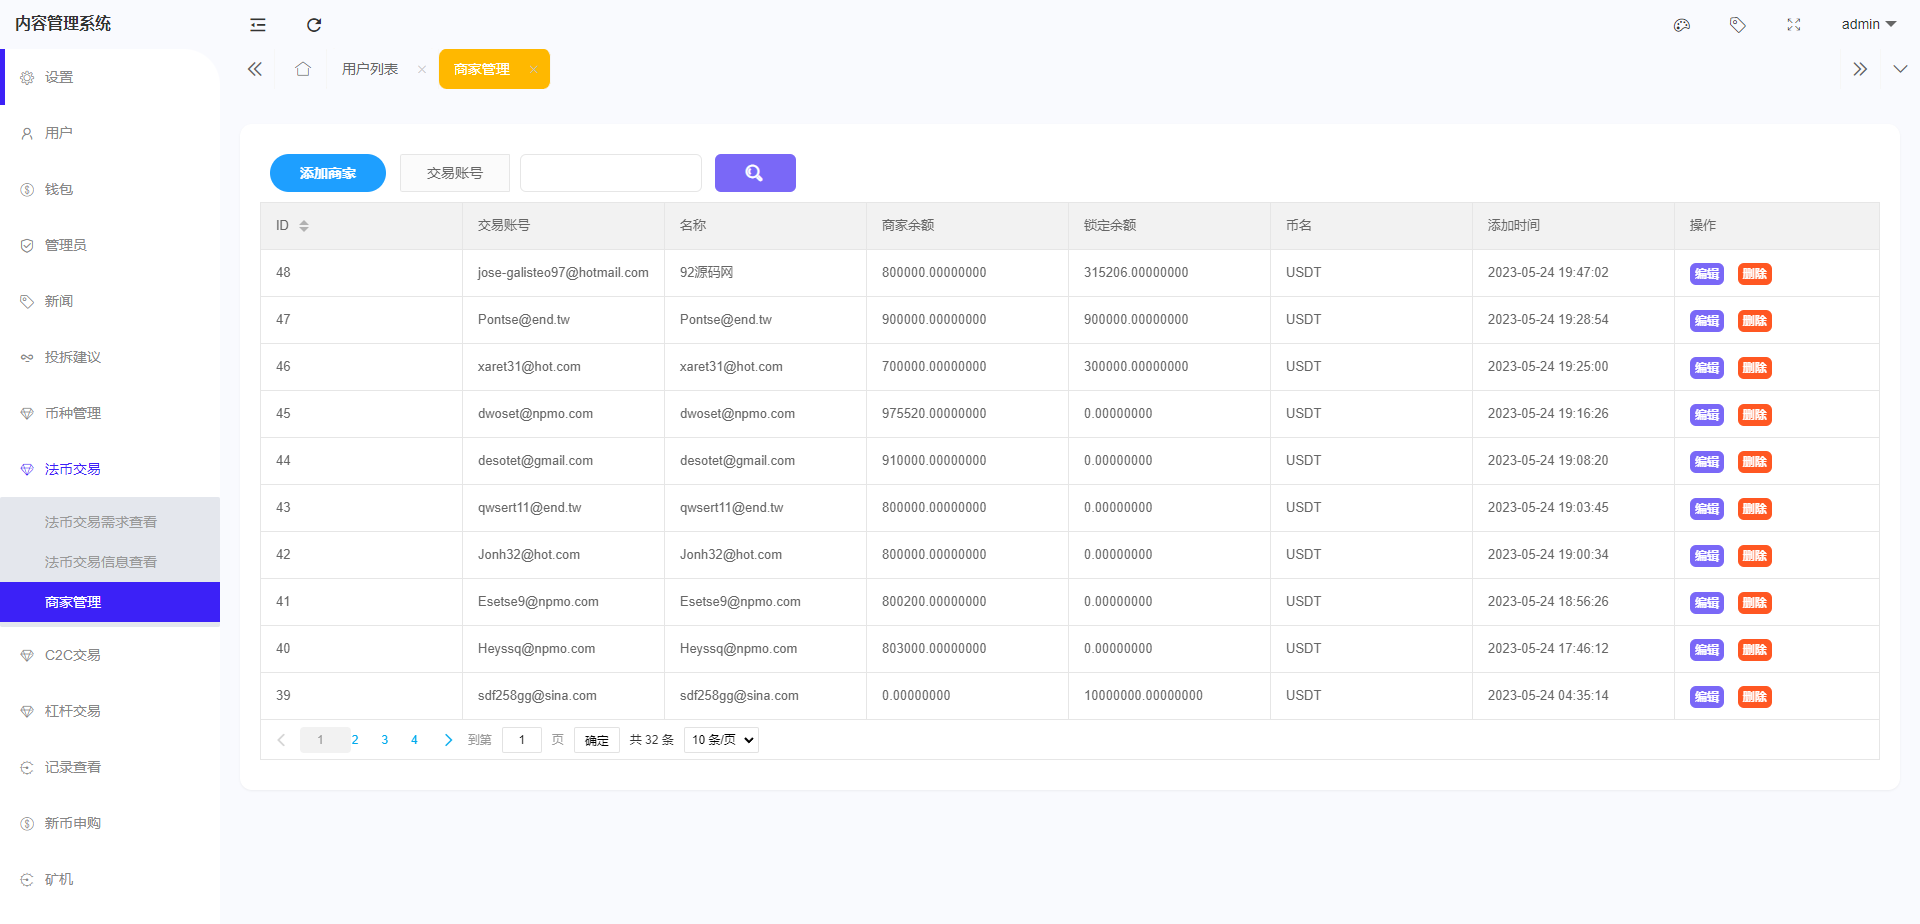The width and height of the screenshot is (1920, 924).
Task: Switch to the 用户列表 tab
Action: pyautogui.click(x=370, y=69)
